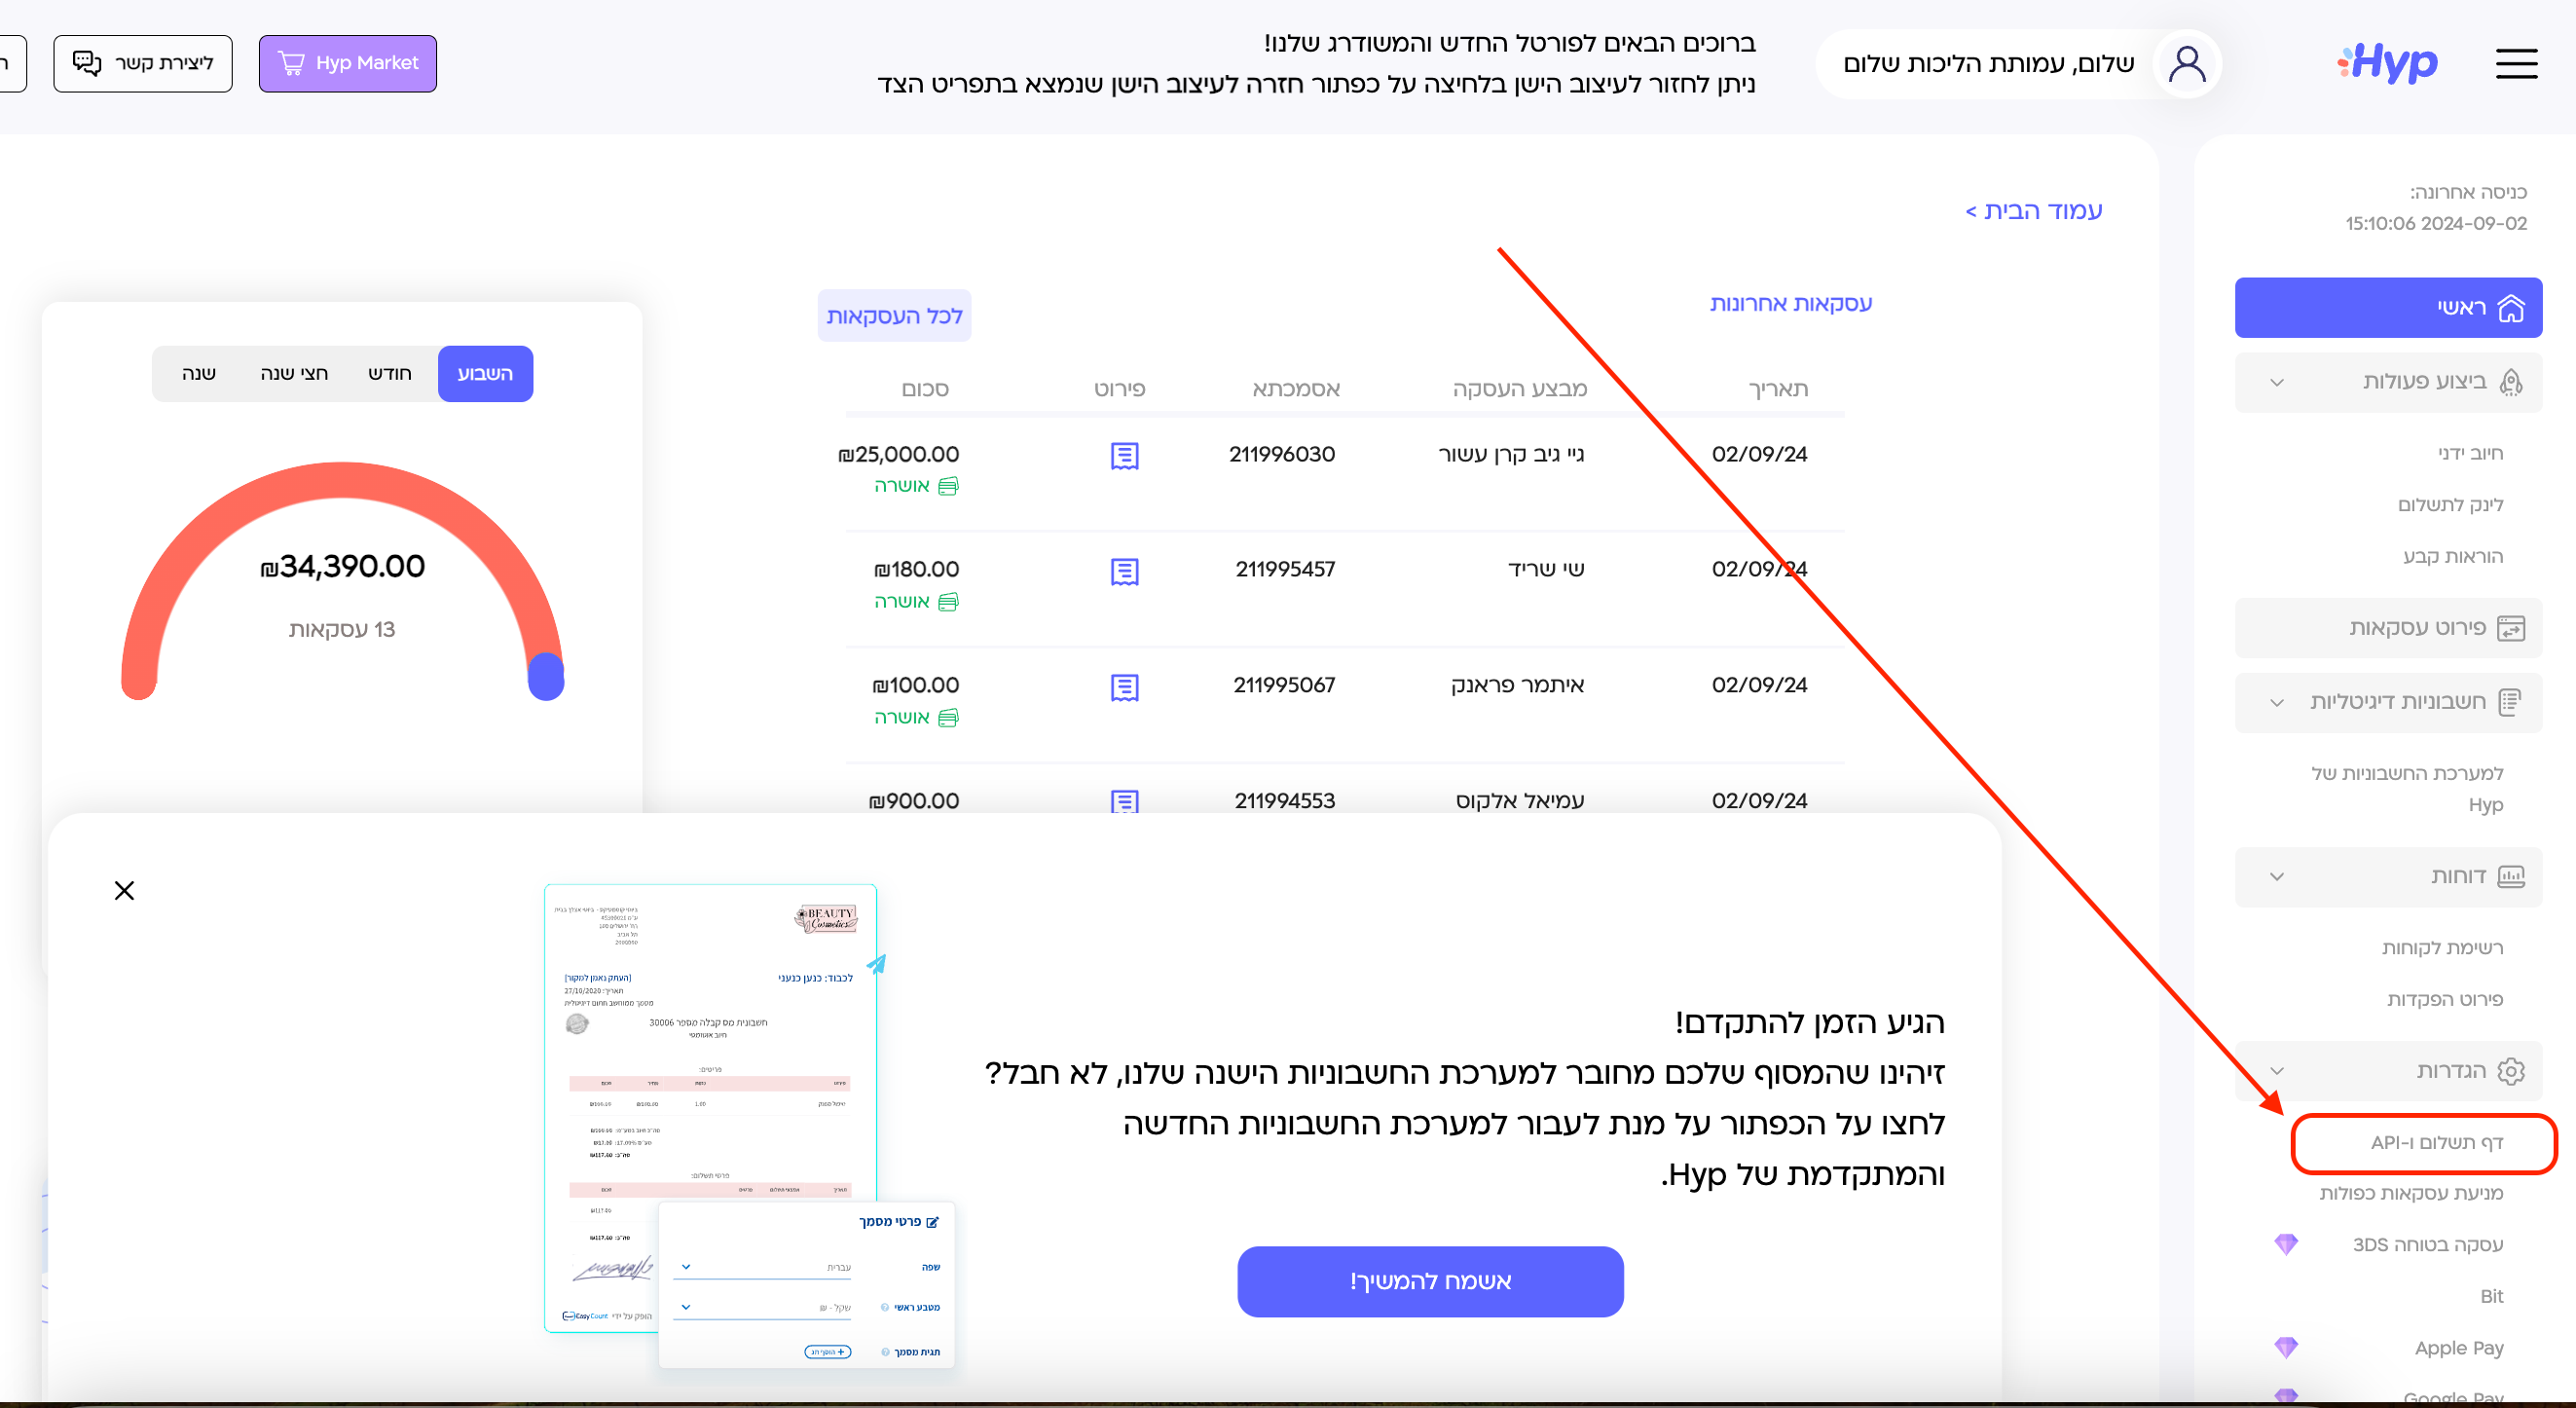
Task: Click the Hyp logo
Action: [x=2387, y=64]
